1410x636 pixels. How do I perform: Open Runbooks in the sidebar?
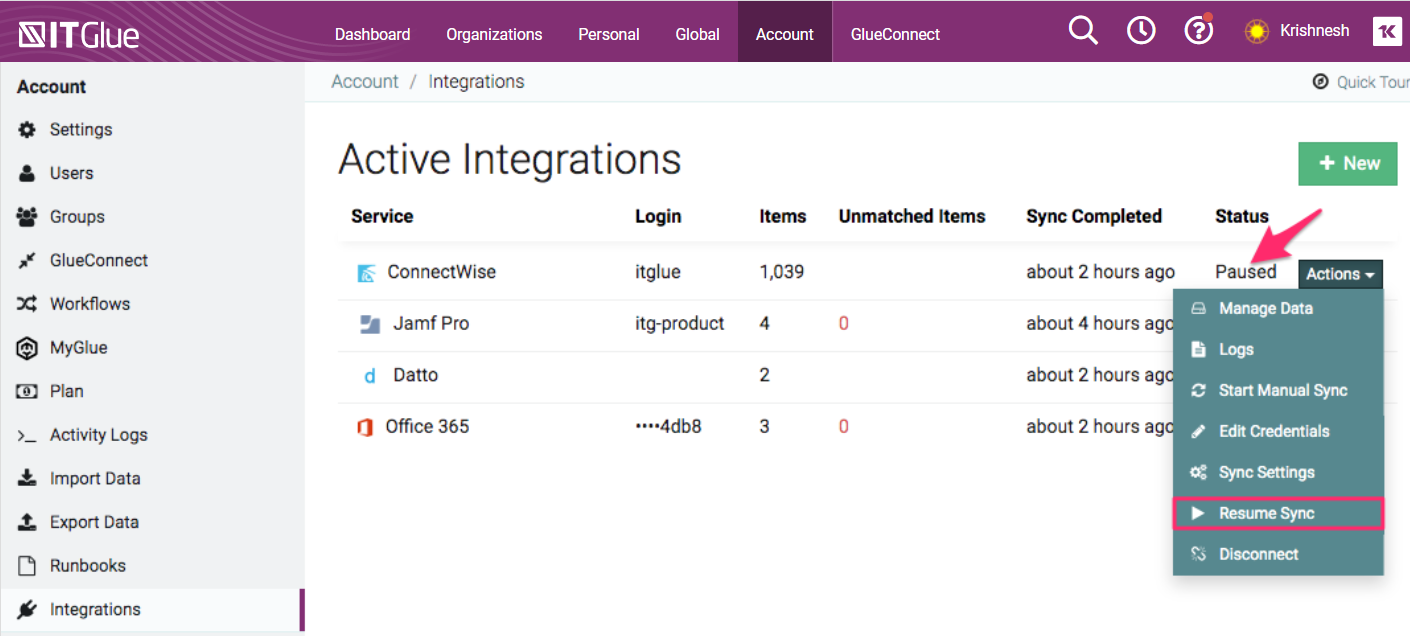point(88,565)
